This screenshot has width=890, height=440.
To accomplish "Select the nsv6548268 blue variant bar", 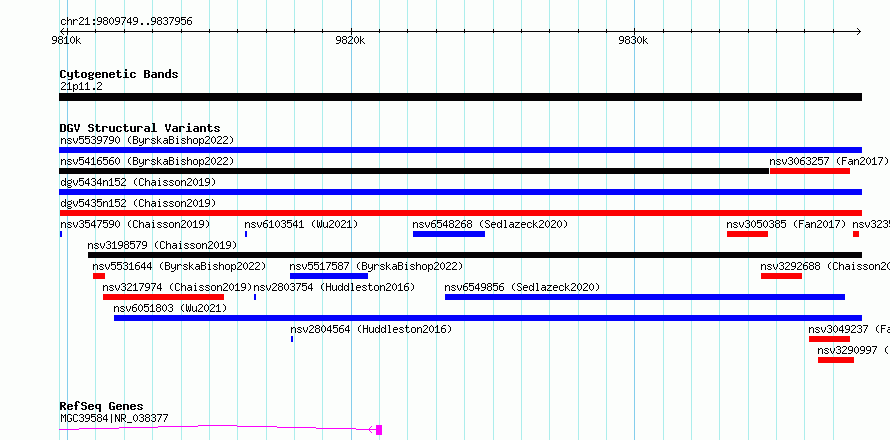I will pyautogui.click(x=449, y=234).
